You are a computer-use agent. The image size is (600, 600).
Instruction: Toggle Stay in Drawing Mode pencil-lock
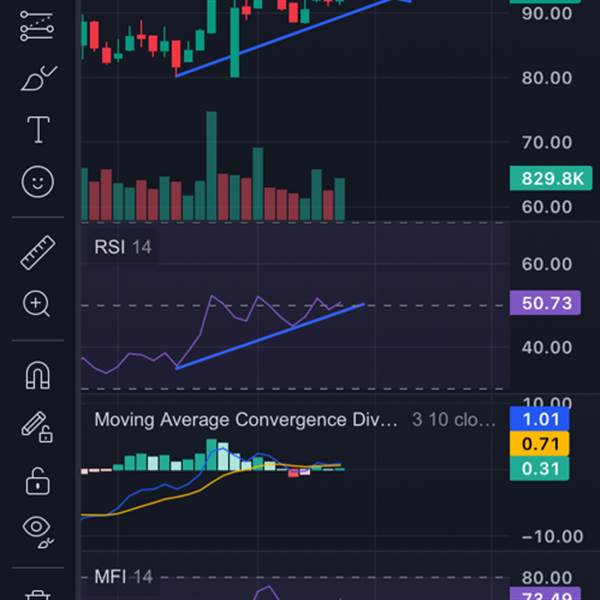pyautogui.click(x=37, y=427)
